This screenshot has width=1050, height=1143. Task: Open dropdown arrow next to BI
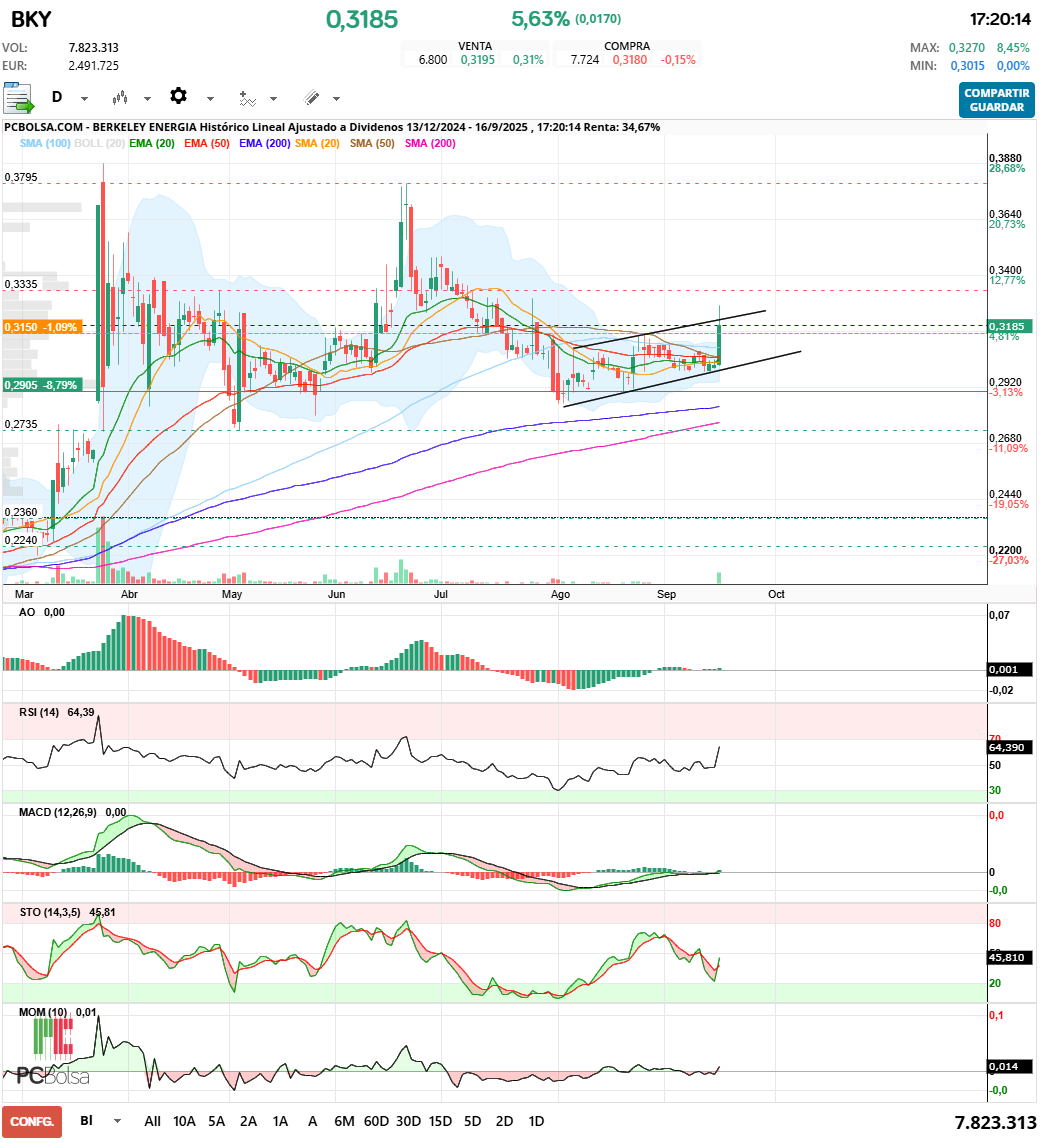[117, 1121]
